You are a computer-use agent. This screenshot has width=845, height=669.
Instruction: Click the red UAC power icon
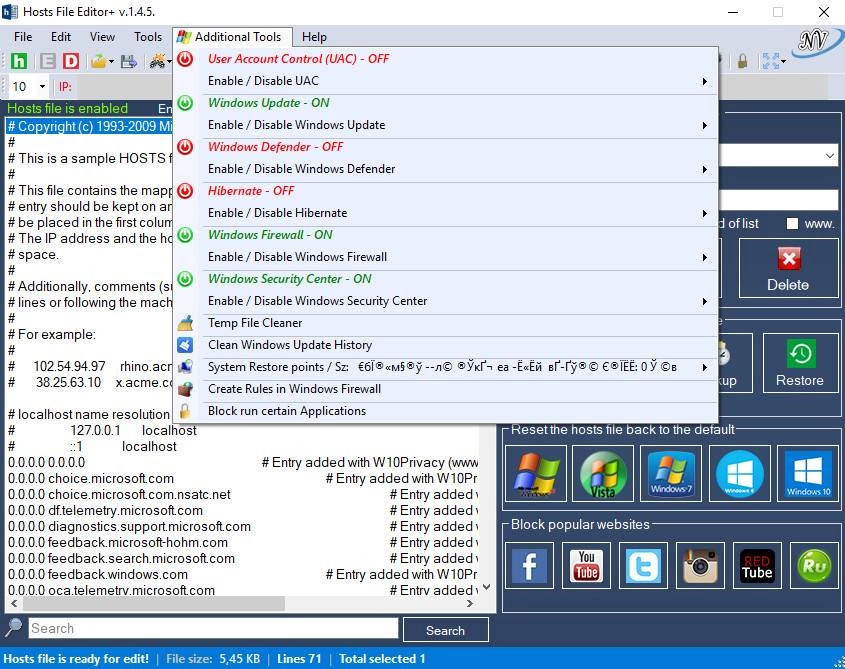pos(185,59)
